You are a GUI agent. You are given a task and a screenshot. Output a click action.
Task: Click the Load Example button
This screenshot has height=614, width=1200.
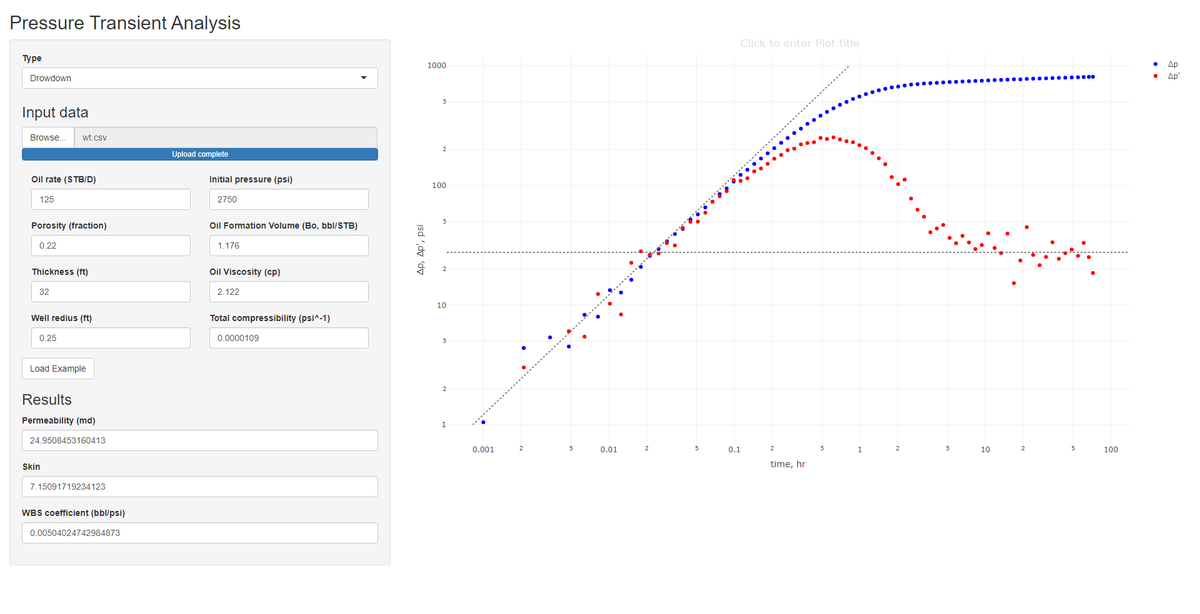58,369
